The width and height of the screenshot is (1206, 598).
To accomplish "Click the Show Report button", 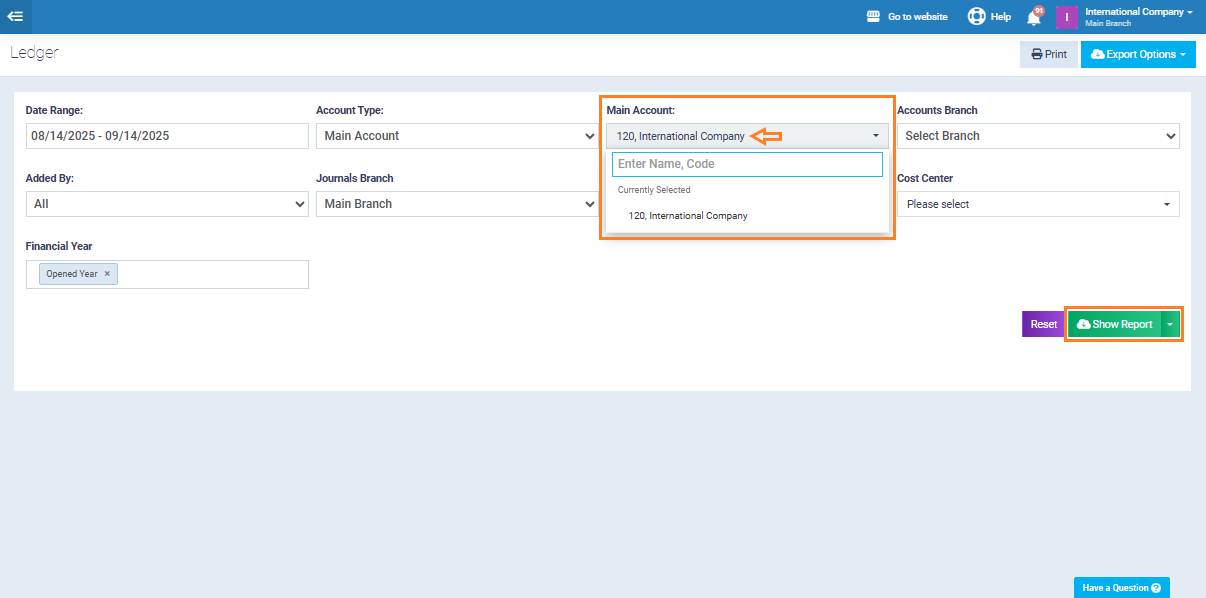I will point(1114,324).
